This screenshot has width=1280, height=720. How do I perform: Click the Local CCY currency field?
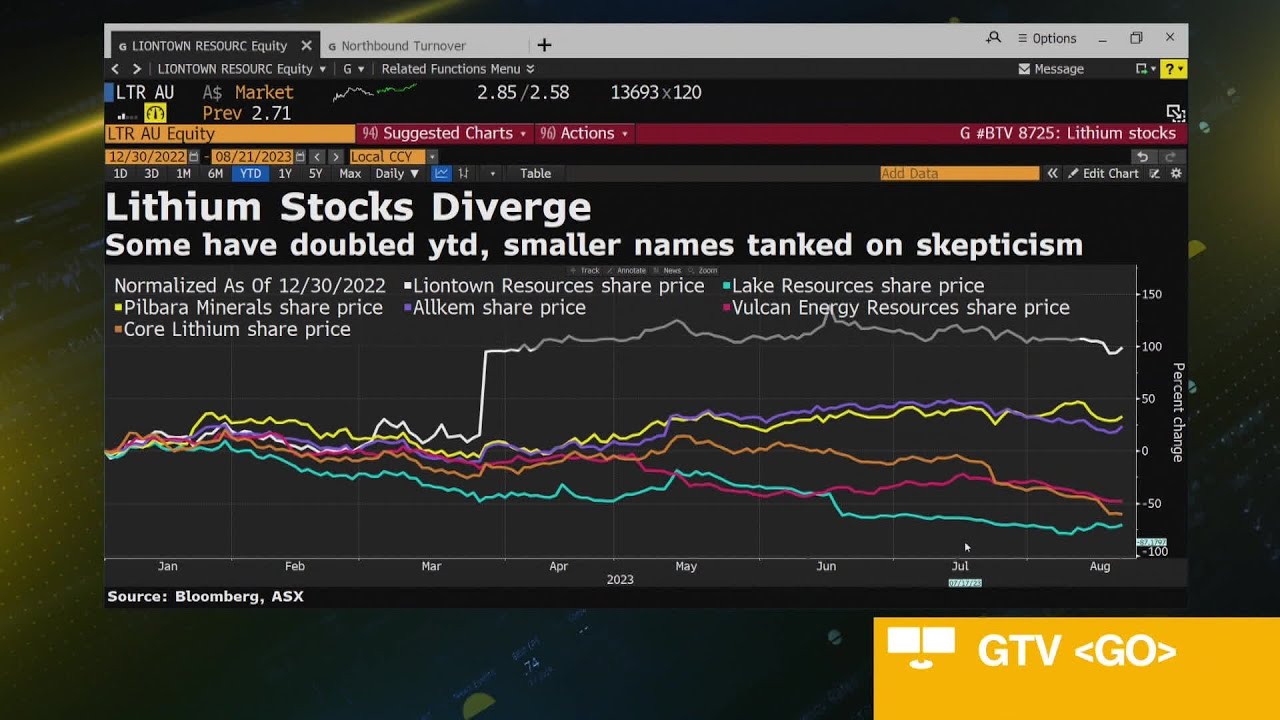tap(387, 157)
